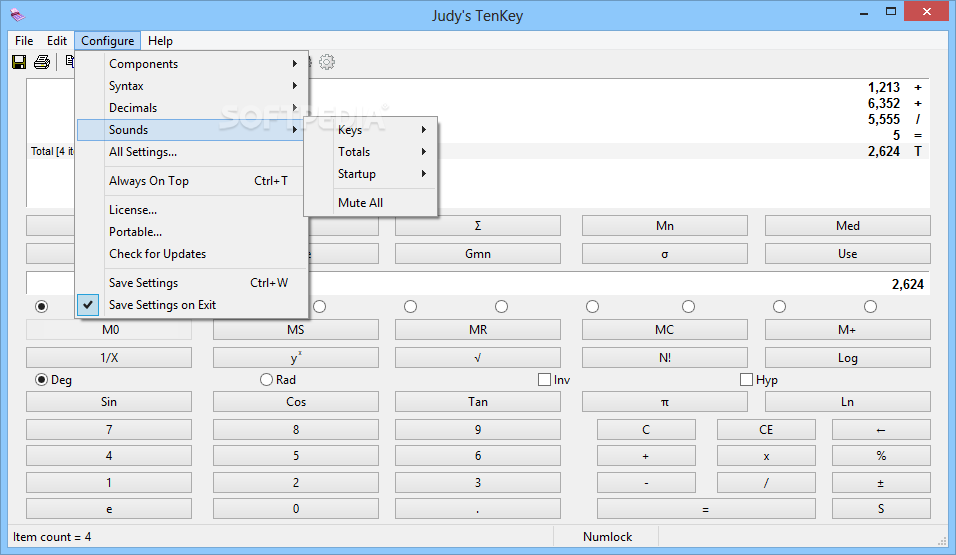
Task: Expand the Keys sounds submenu
Action: tap(371, 130)
